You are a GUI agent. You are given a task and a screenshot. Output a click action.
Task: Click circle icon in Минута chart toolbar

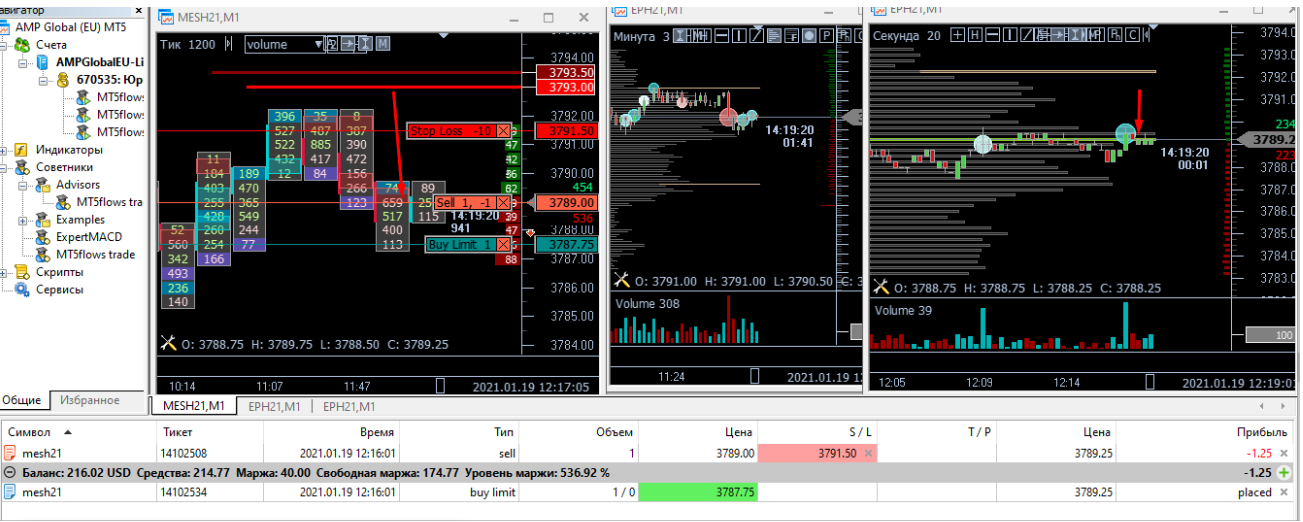pyautogui.click(x=809, y=35)
